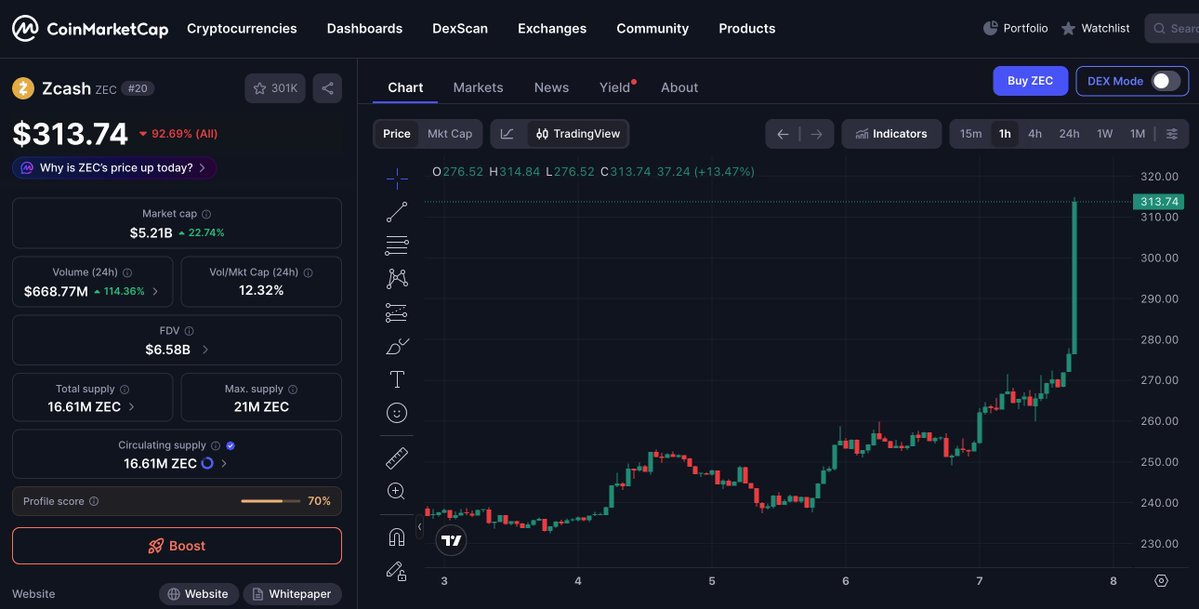1199x609 pixels.
Task: Click the FDV info icon
Action: coord(189,331)
